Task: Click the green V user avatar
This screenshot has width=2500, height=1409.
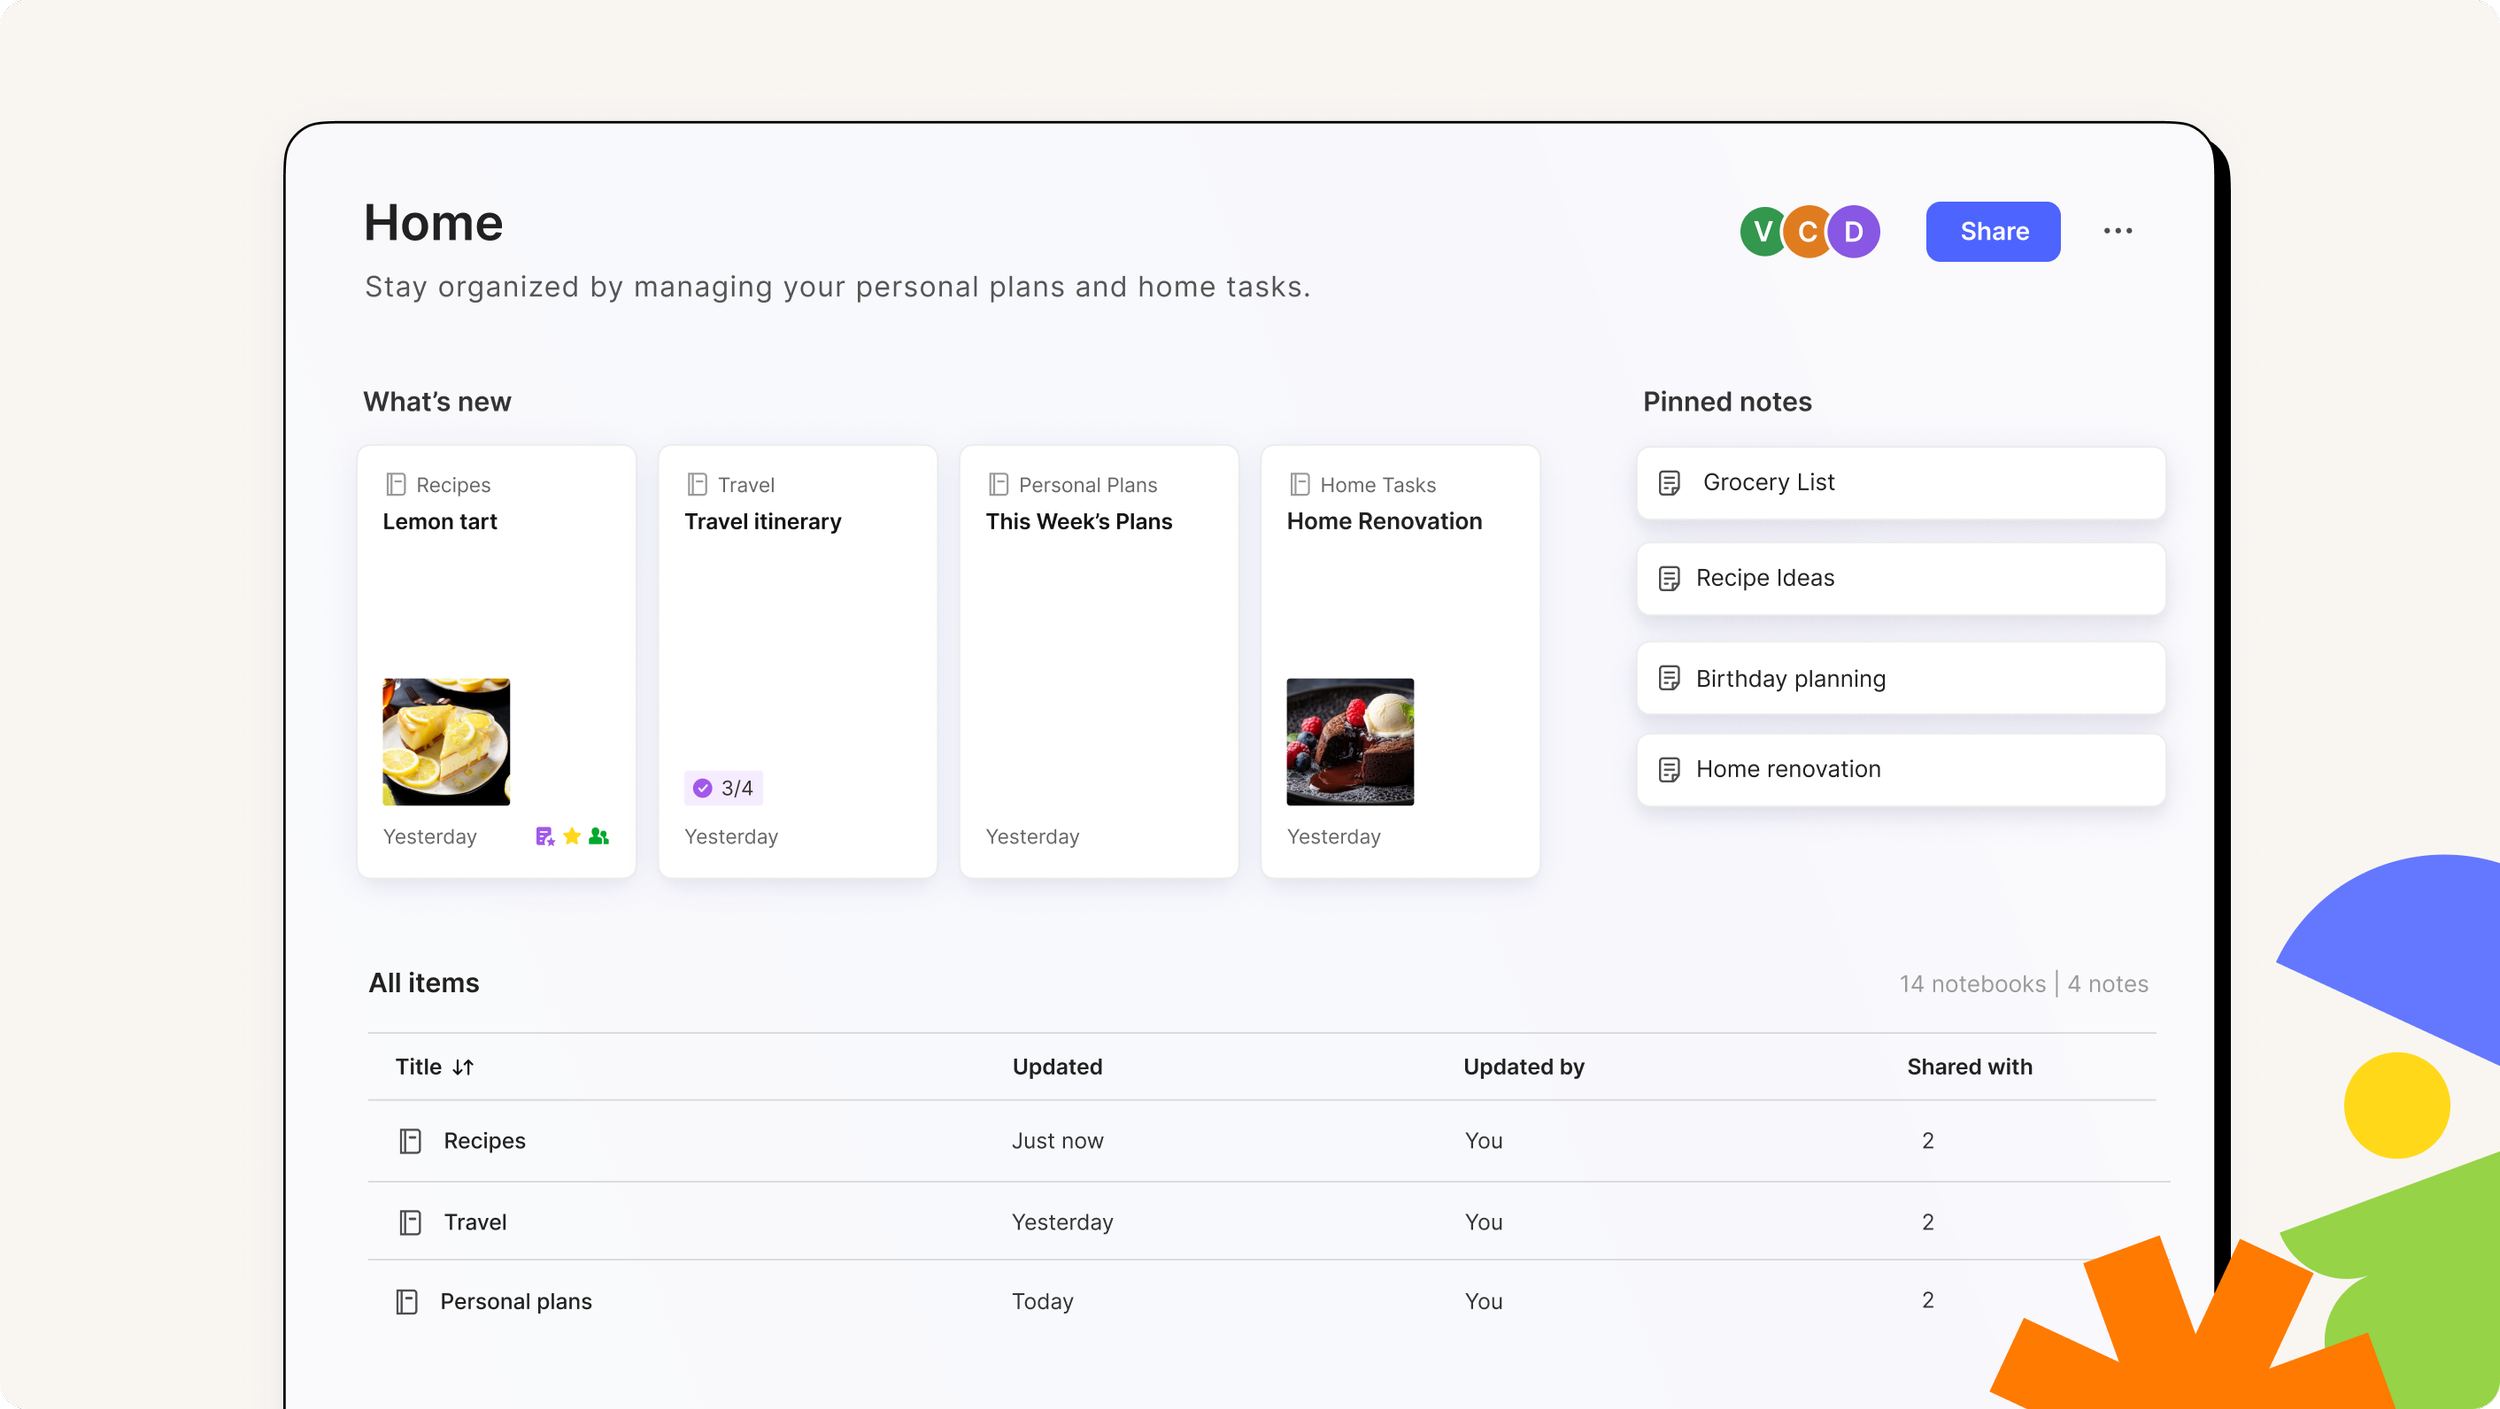Action: tap(1761, 232)
